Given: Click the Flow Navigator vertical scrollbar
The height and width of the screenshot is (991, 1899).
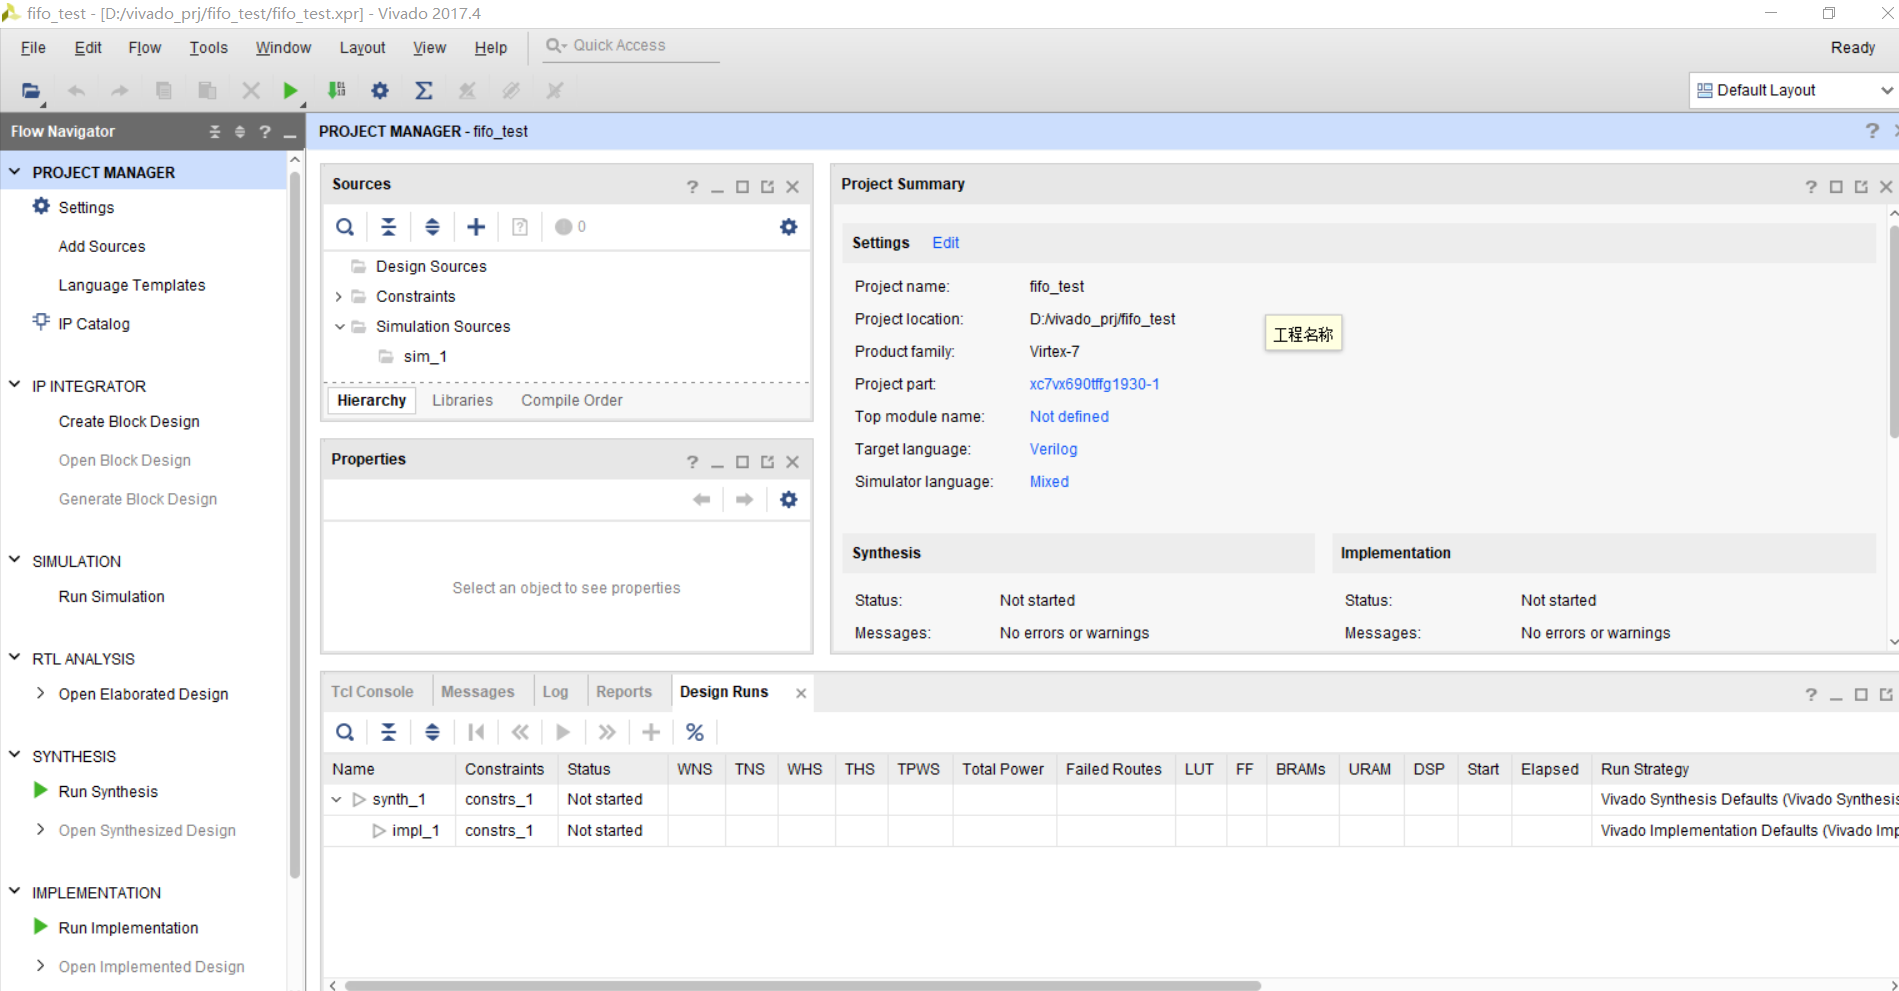Looking at the screenshot, I should point(295,525).
